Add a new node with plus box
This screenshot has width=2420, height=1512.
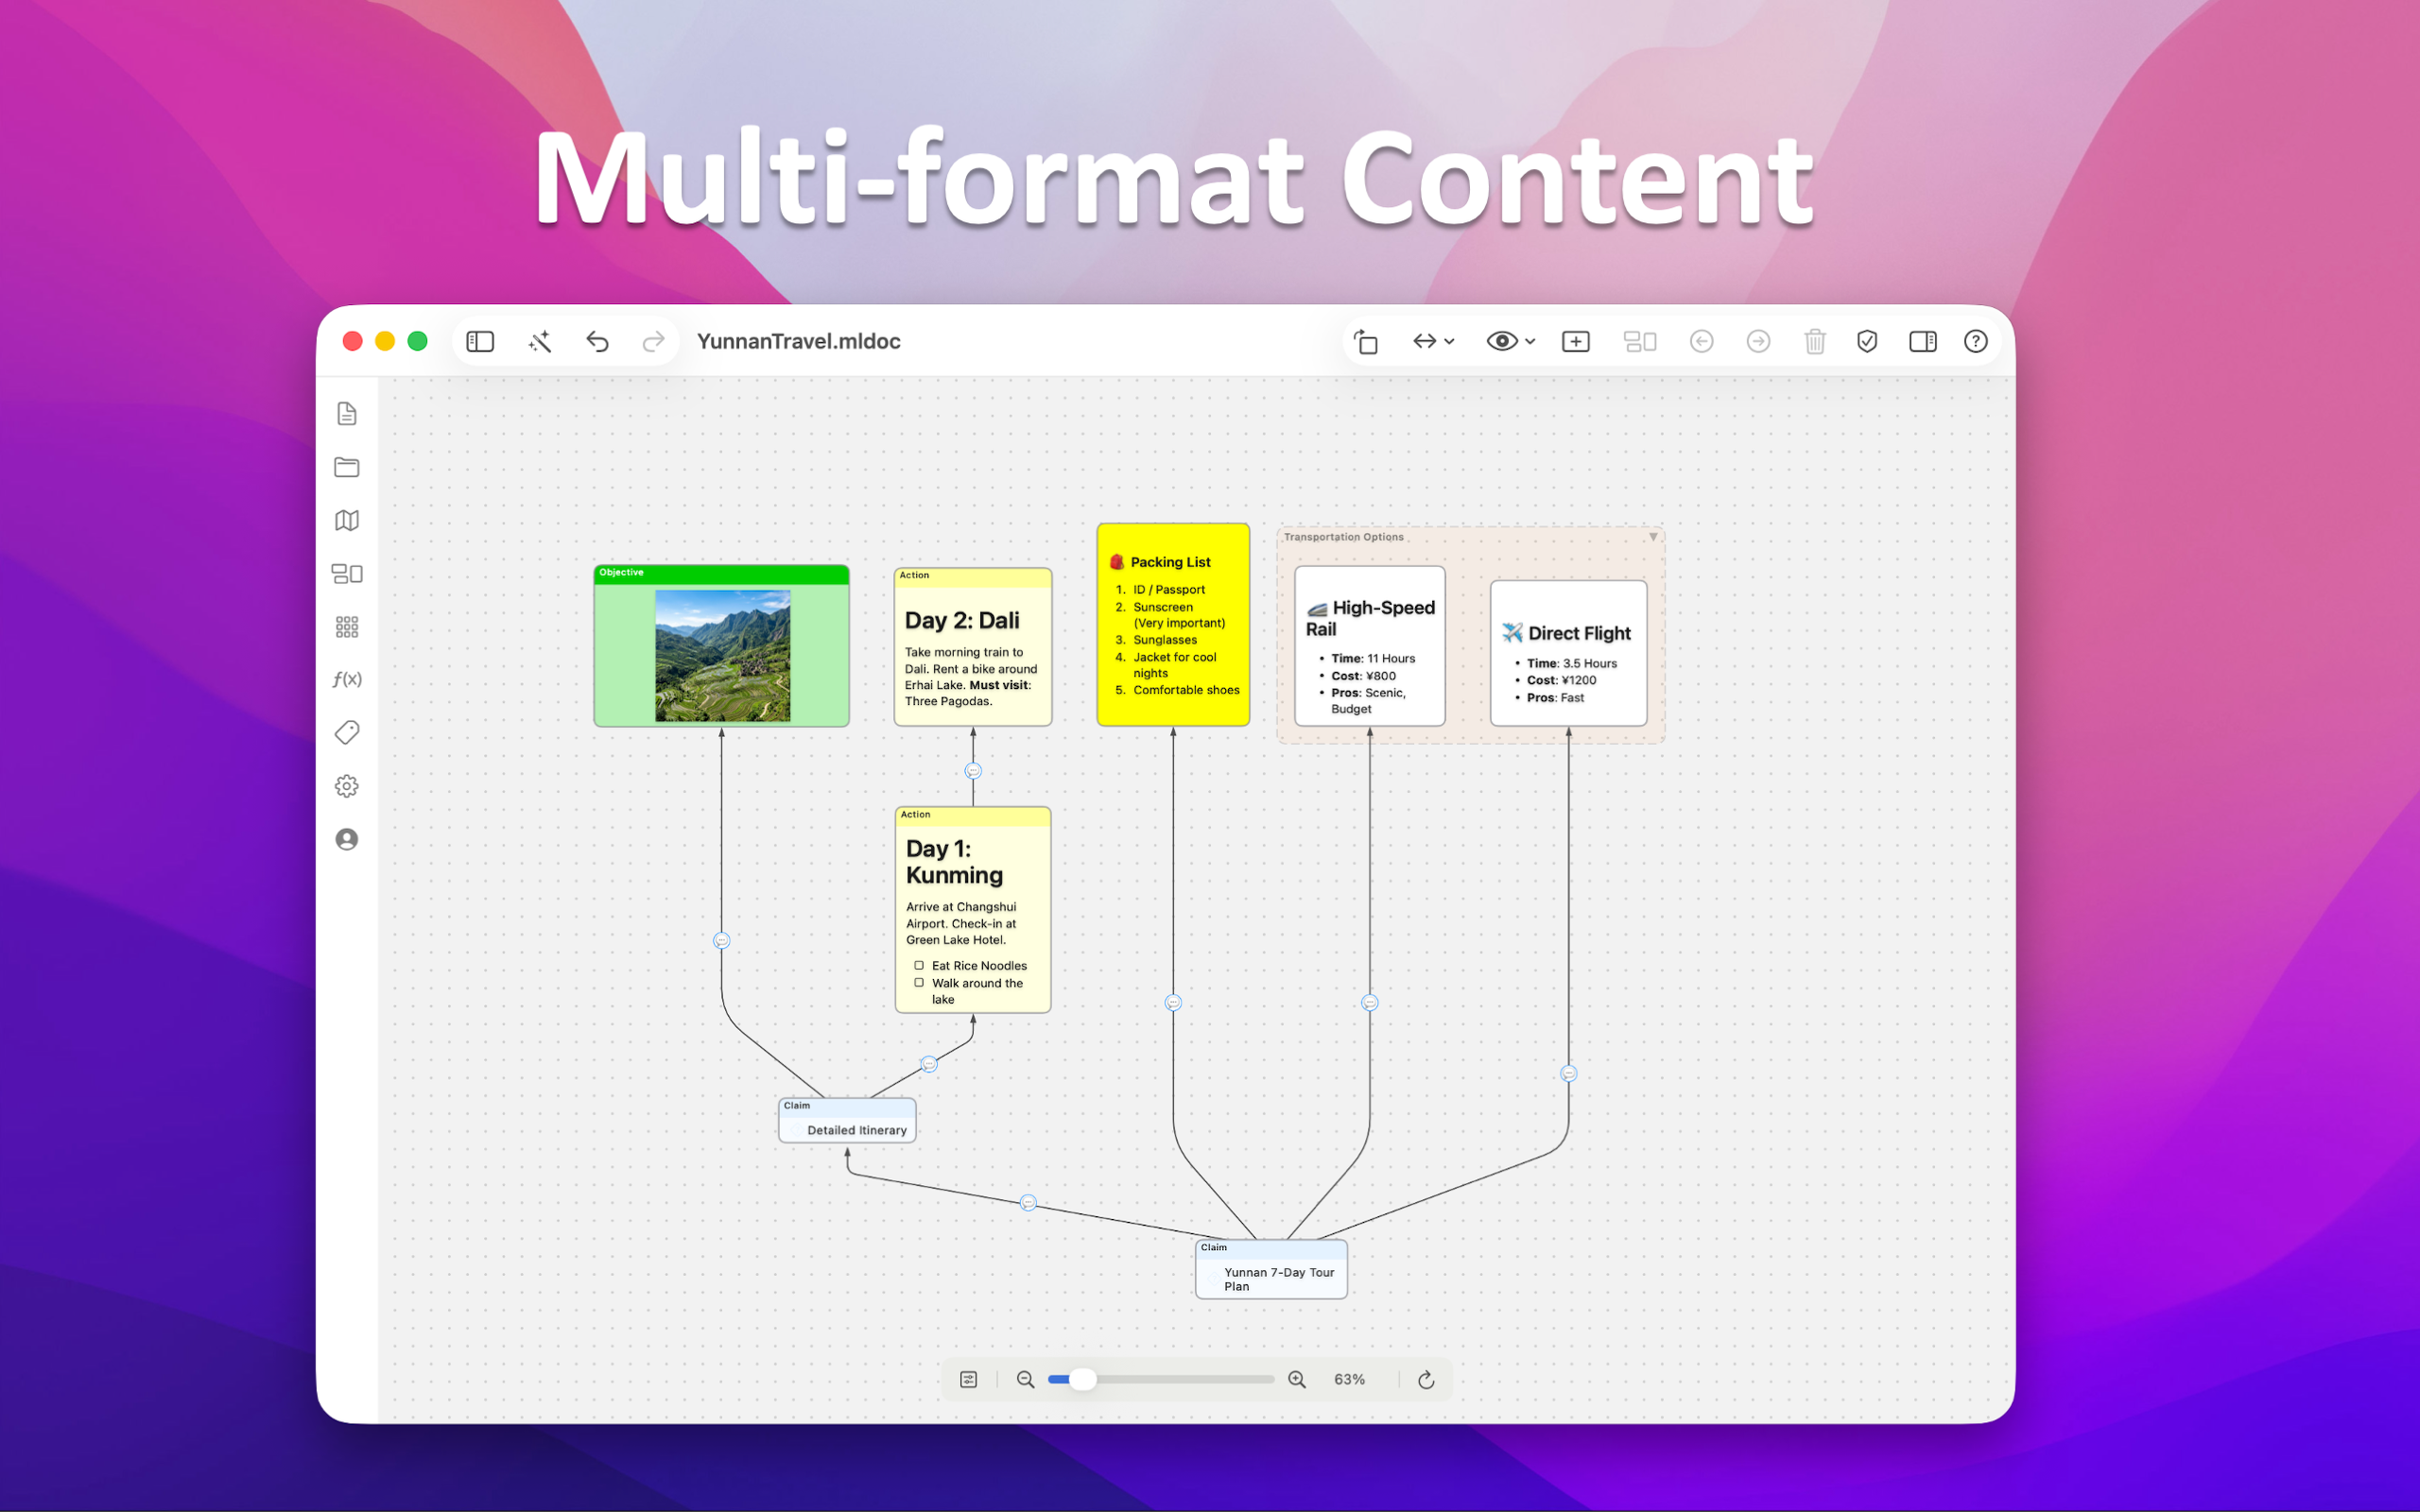[x=1576, y=341]
